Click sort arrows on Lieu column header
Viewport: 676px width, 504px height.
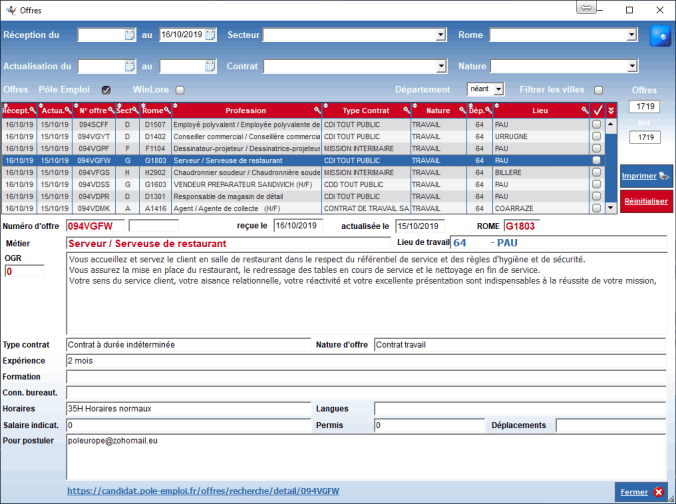point(497,105)
